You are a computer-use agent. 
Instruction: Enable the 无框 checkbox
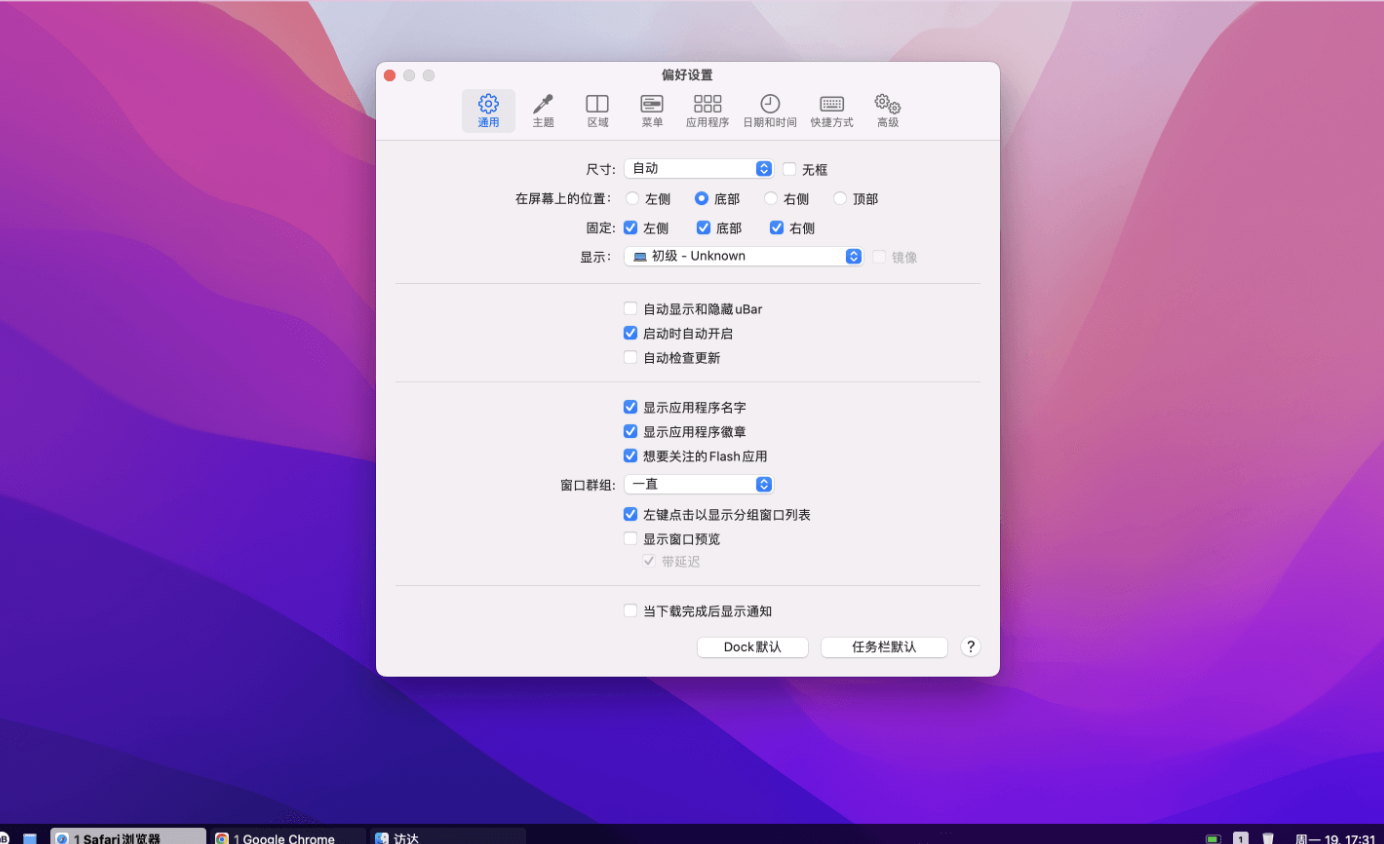(790, 170)
